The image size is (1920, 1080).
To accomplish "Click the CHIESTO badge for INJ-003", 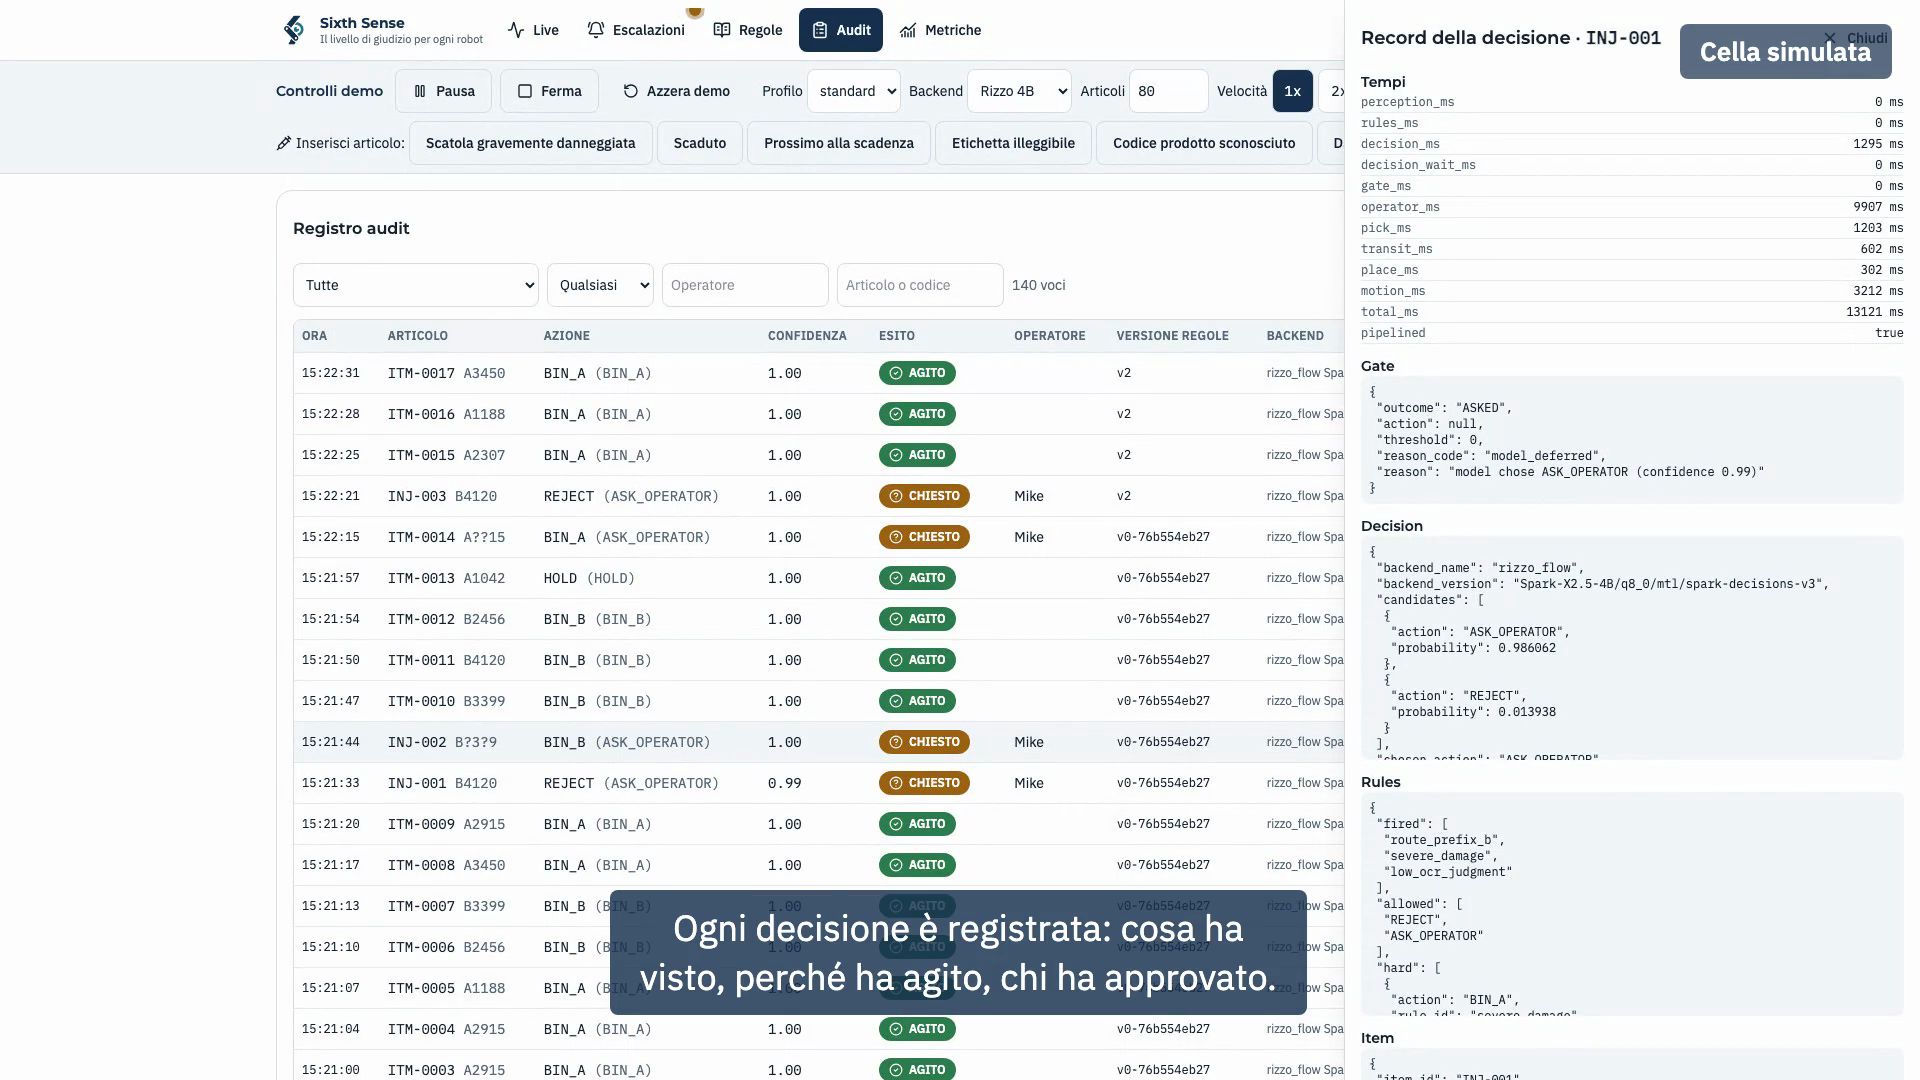I will (924, 496).
